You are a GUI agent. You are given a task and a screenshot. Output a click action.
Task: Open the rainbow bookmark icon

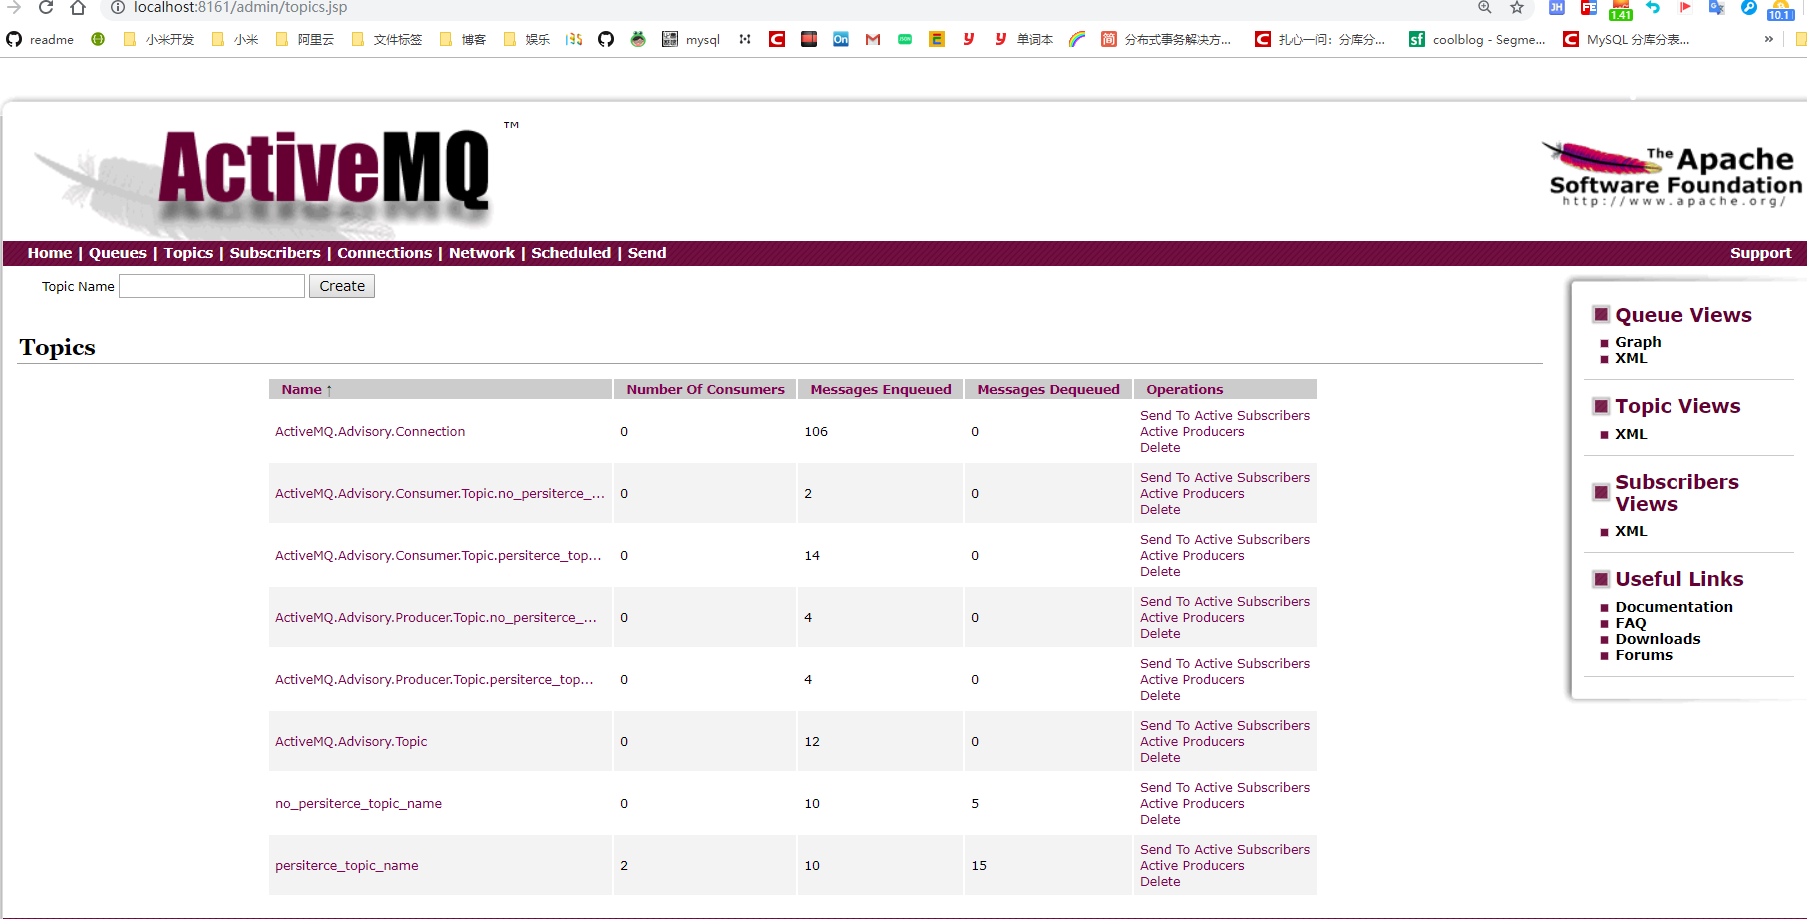point(1077,39)
